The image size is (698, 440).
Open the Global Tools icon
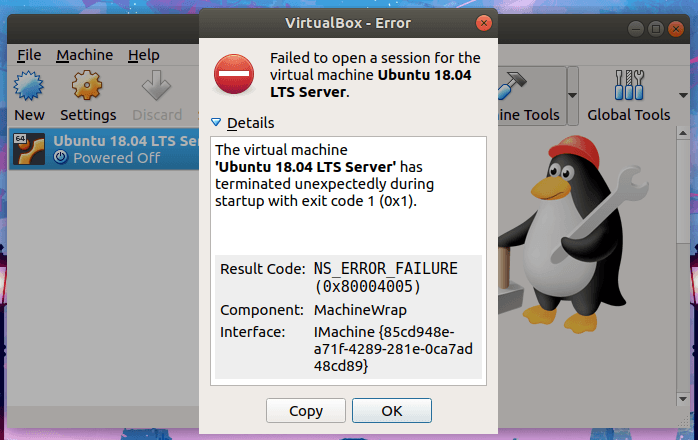tap(628, 88)
